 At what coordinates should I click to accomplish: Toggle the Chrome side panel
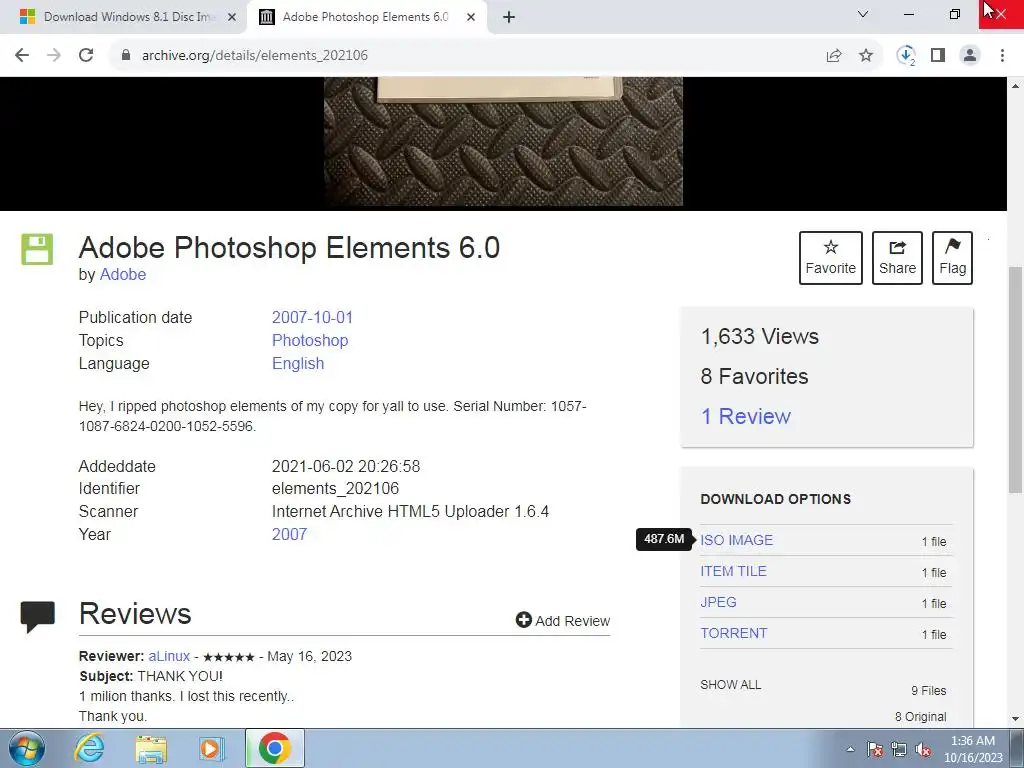click(938, 56)
